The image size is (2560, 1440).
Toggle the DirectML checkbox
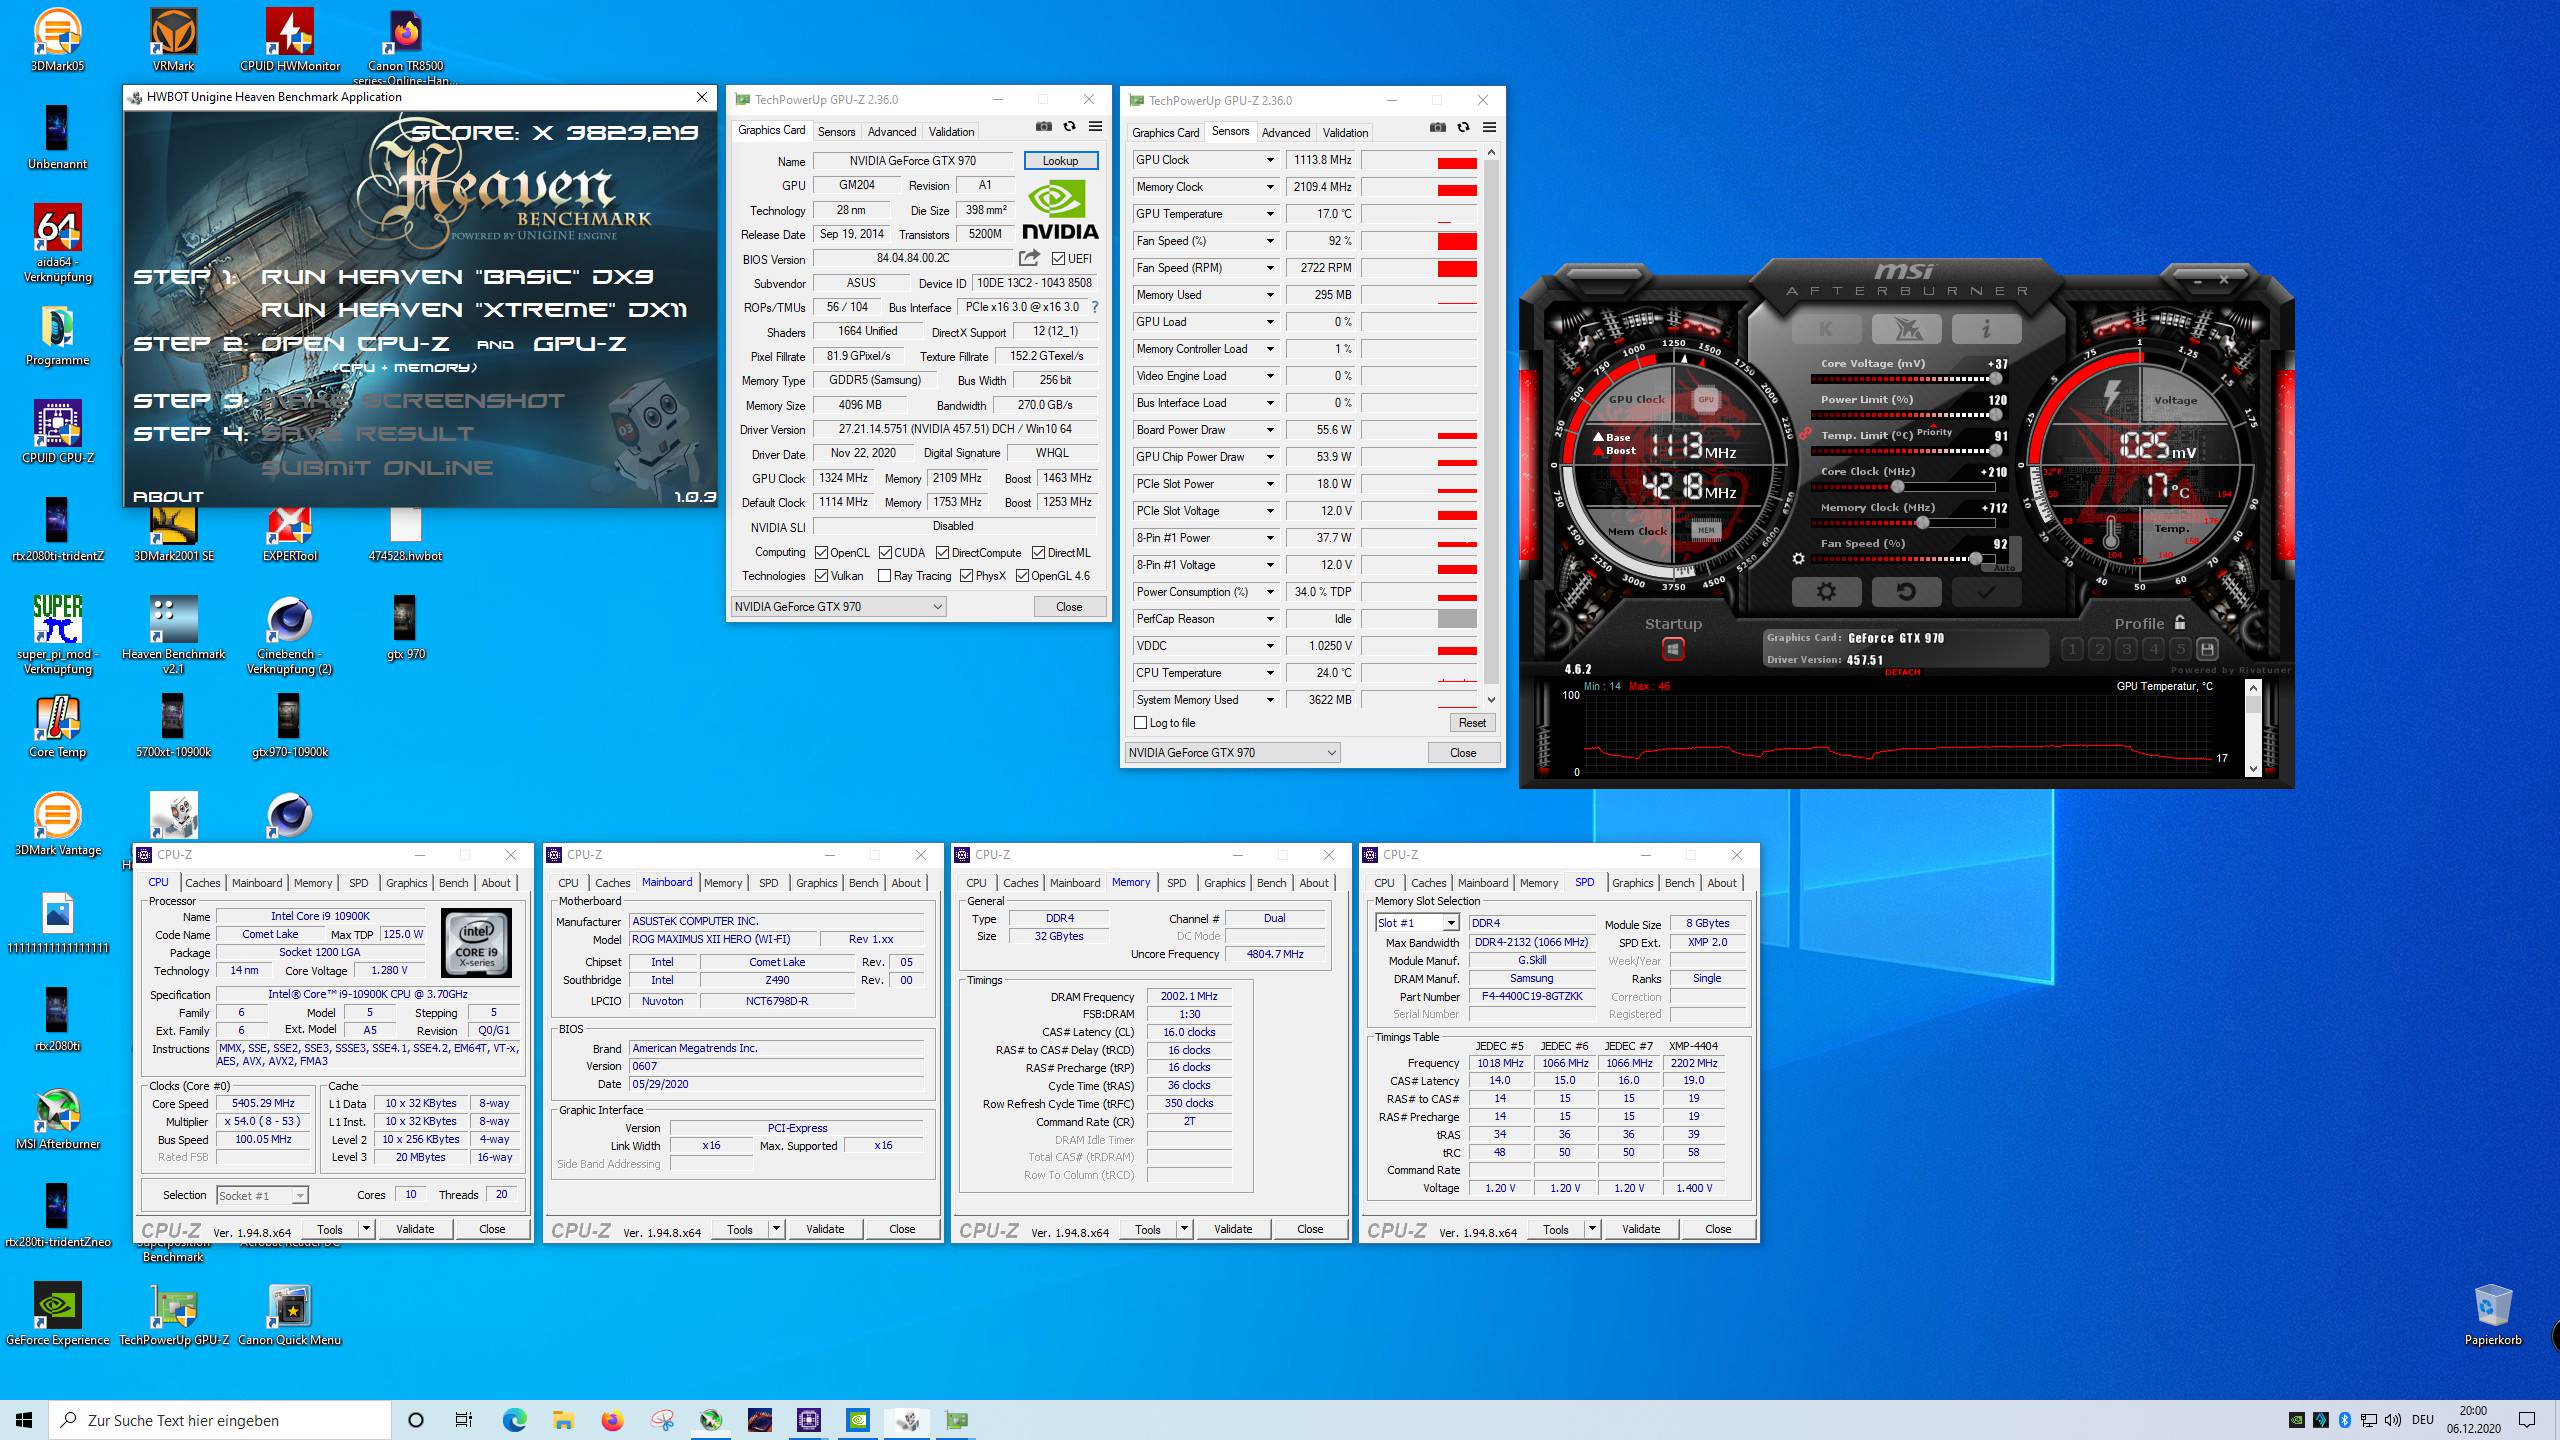1038,553
